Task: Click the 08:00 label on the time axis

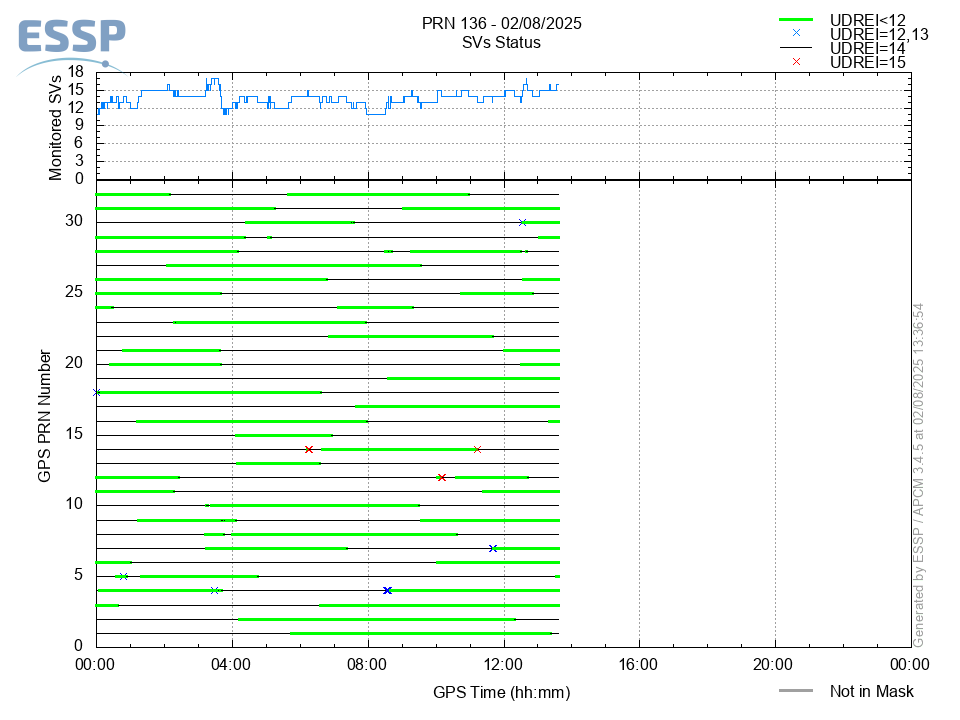Action: pos(367,664)
